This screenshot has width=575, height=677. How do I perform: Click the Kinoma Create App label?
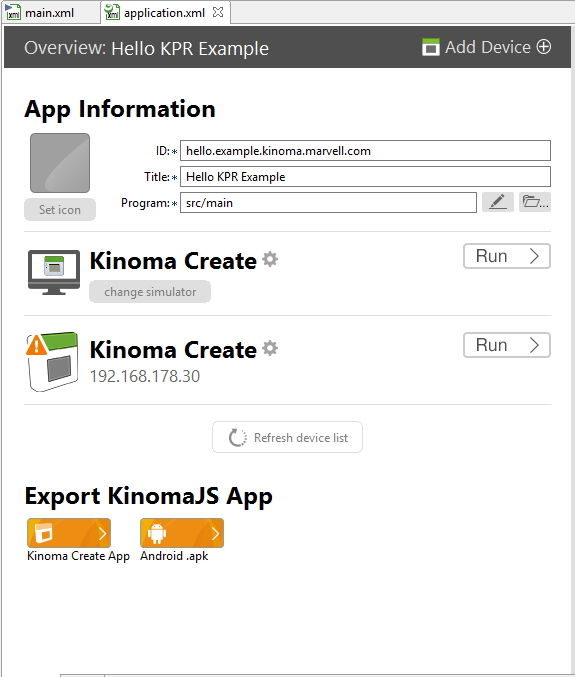pyautogui.click(x=78, y=556)
